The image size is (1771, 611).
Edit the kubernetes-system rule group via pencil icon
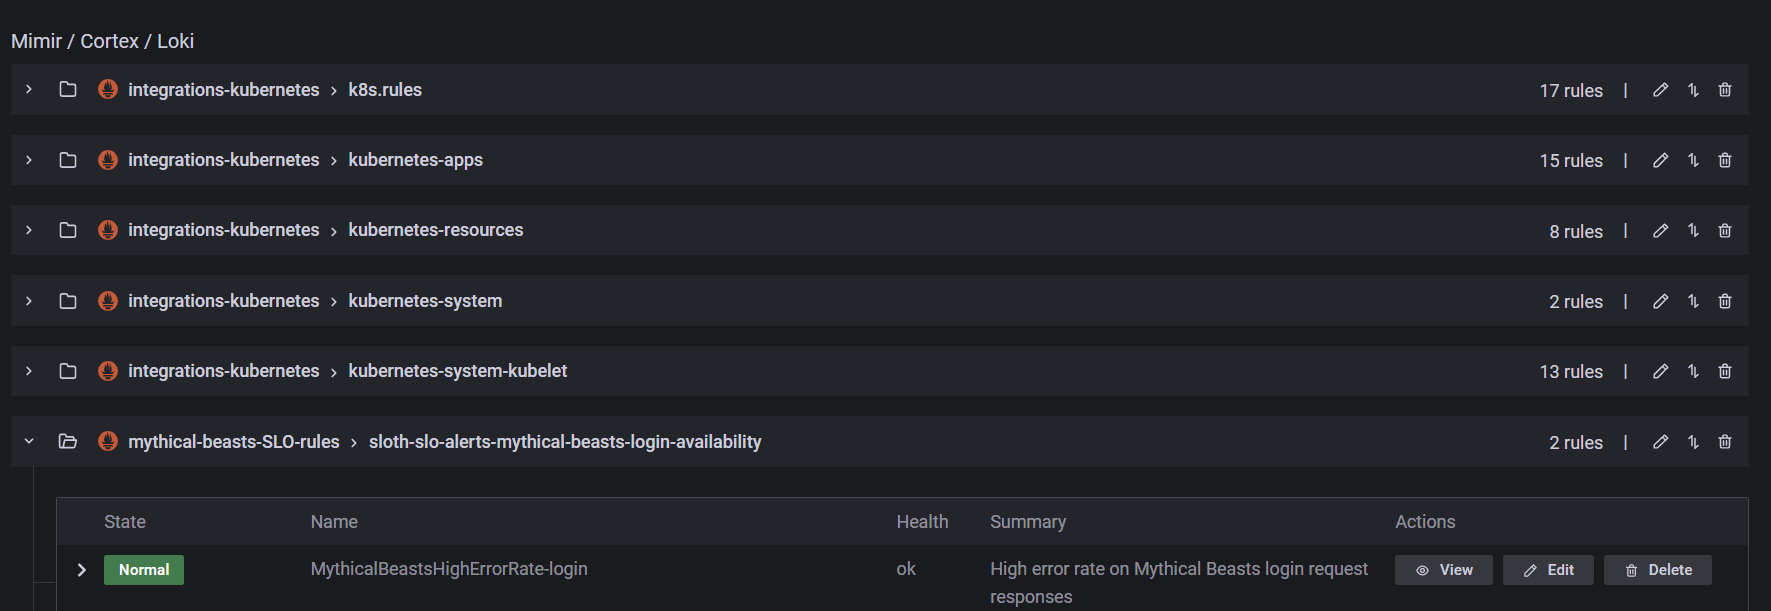coord(1660,301)
